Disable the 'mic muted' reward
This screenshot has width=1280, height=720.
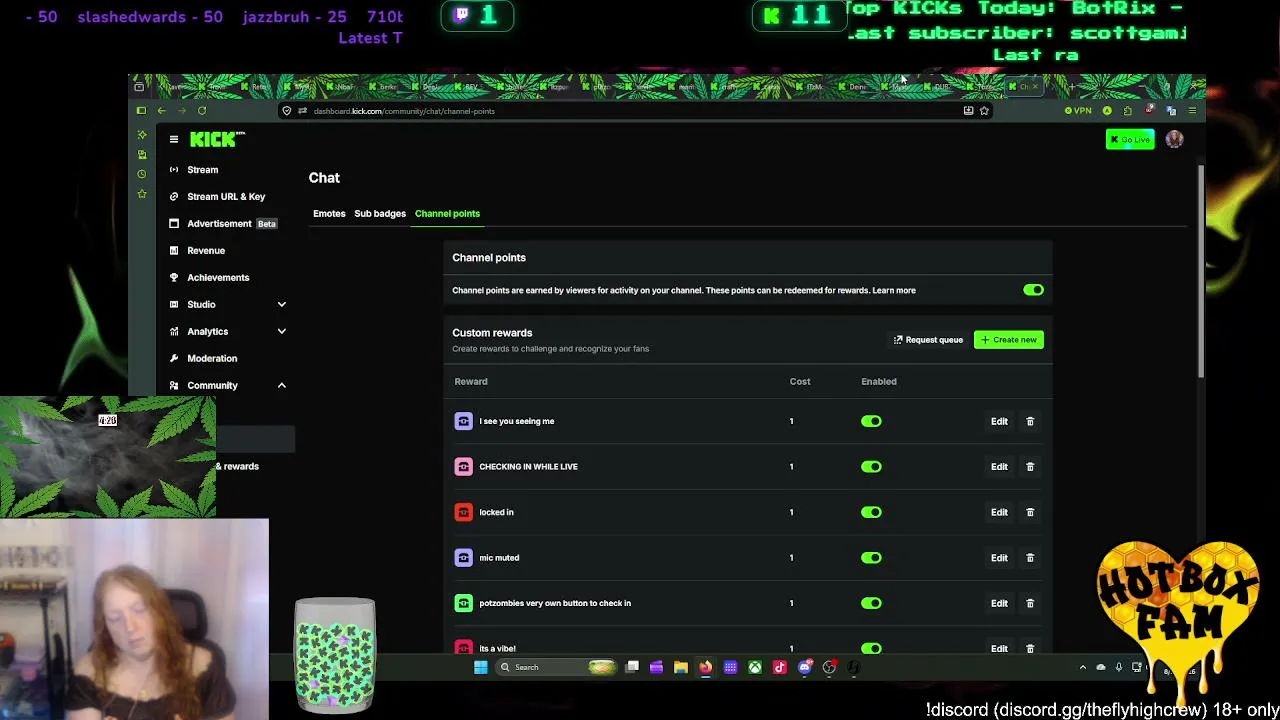871,558
